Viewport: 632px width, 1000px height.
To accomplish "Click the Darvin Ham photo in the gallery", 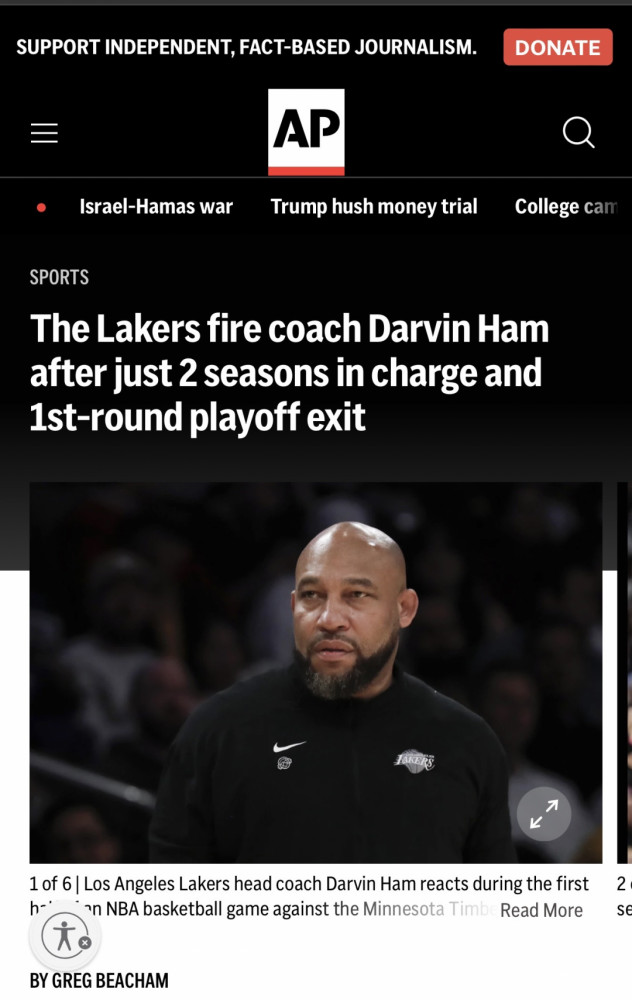I will click(316, 672).
